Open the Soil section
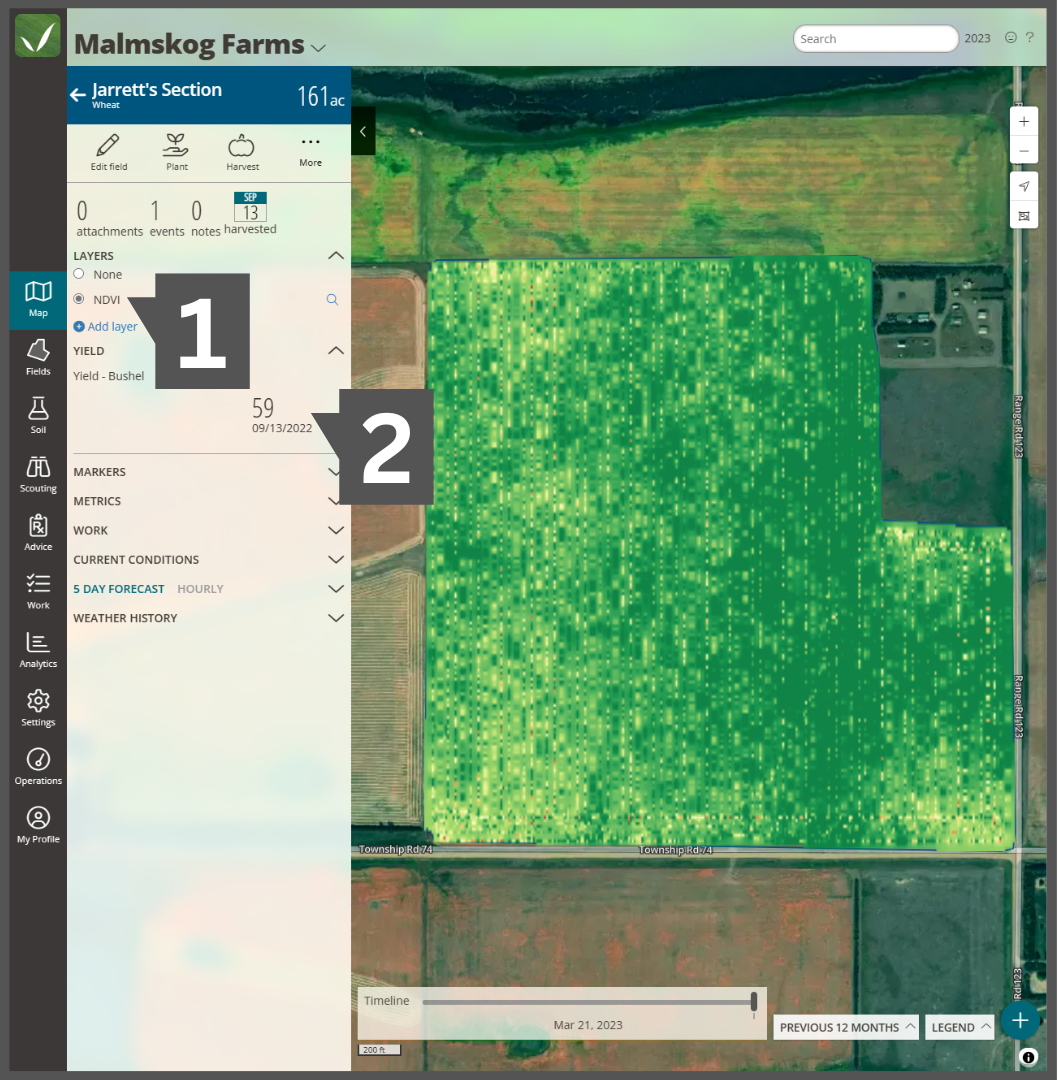Image resolution: width=1058 pixels, height=1080 pixels. [38, 415]
